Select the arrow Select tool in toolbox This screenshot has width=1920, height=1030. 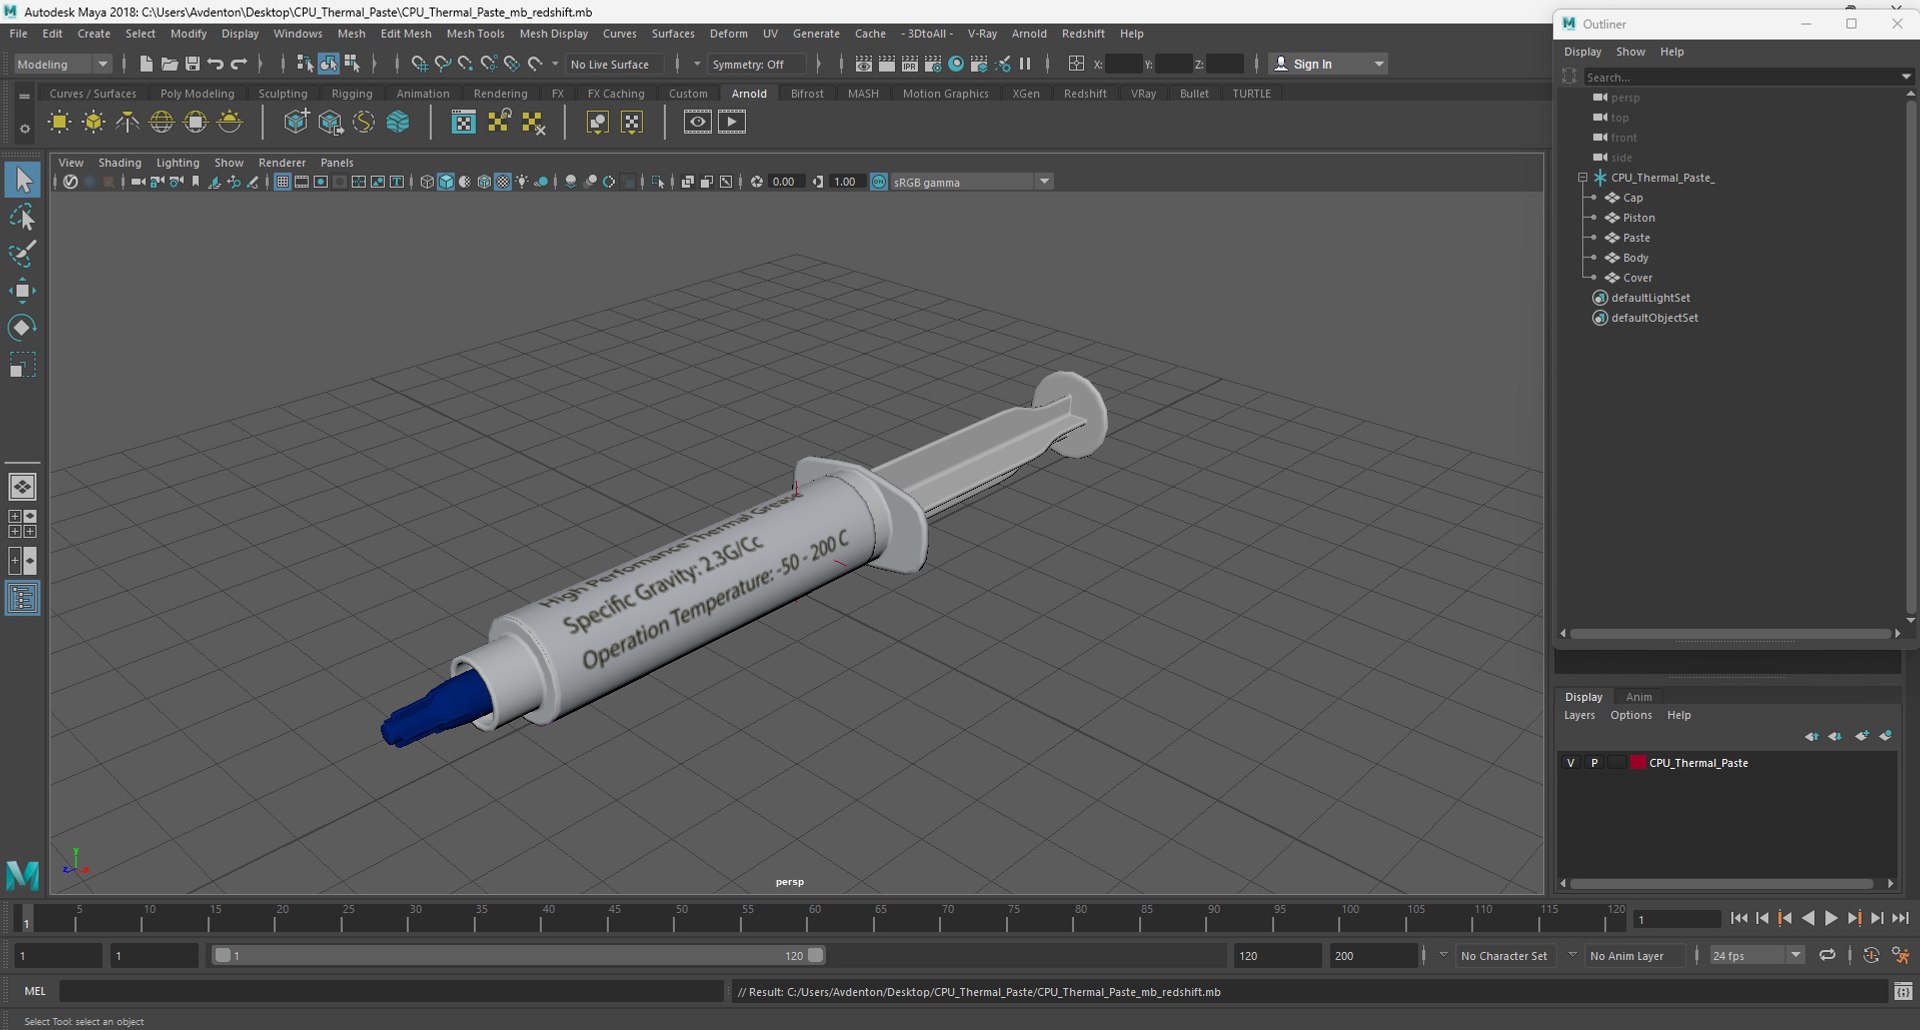22,180
